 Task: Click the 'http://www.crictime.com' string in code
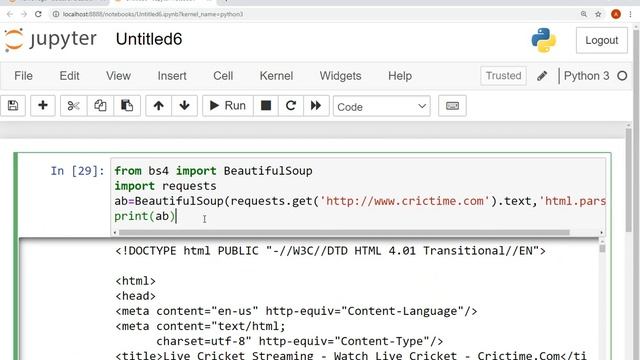(404, 201)
